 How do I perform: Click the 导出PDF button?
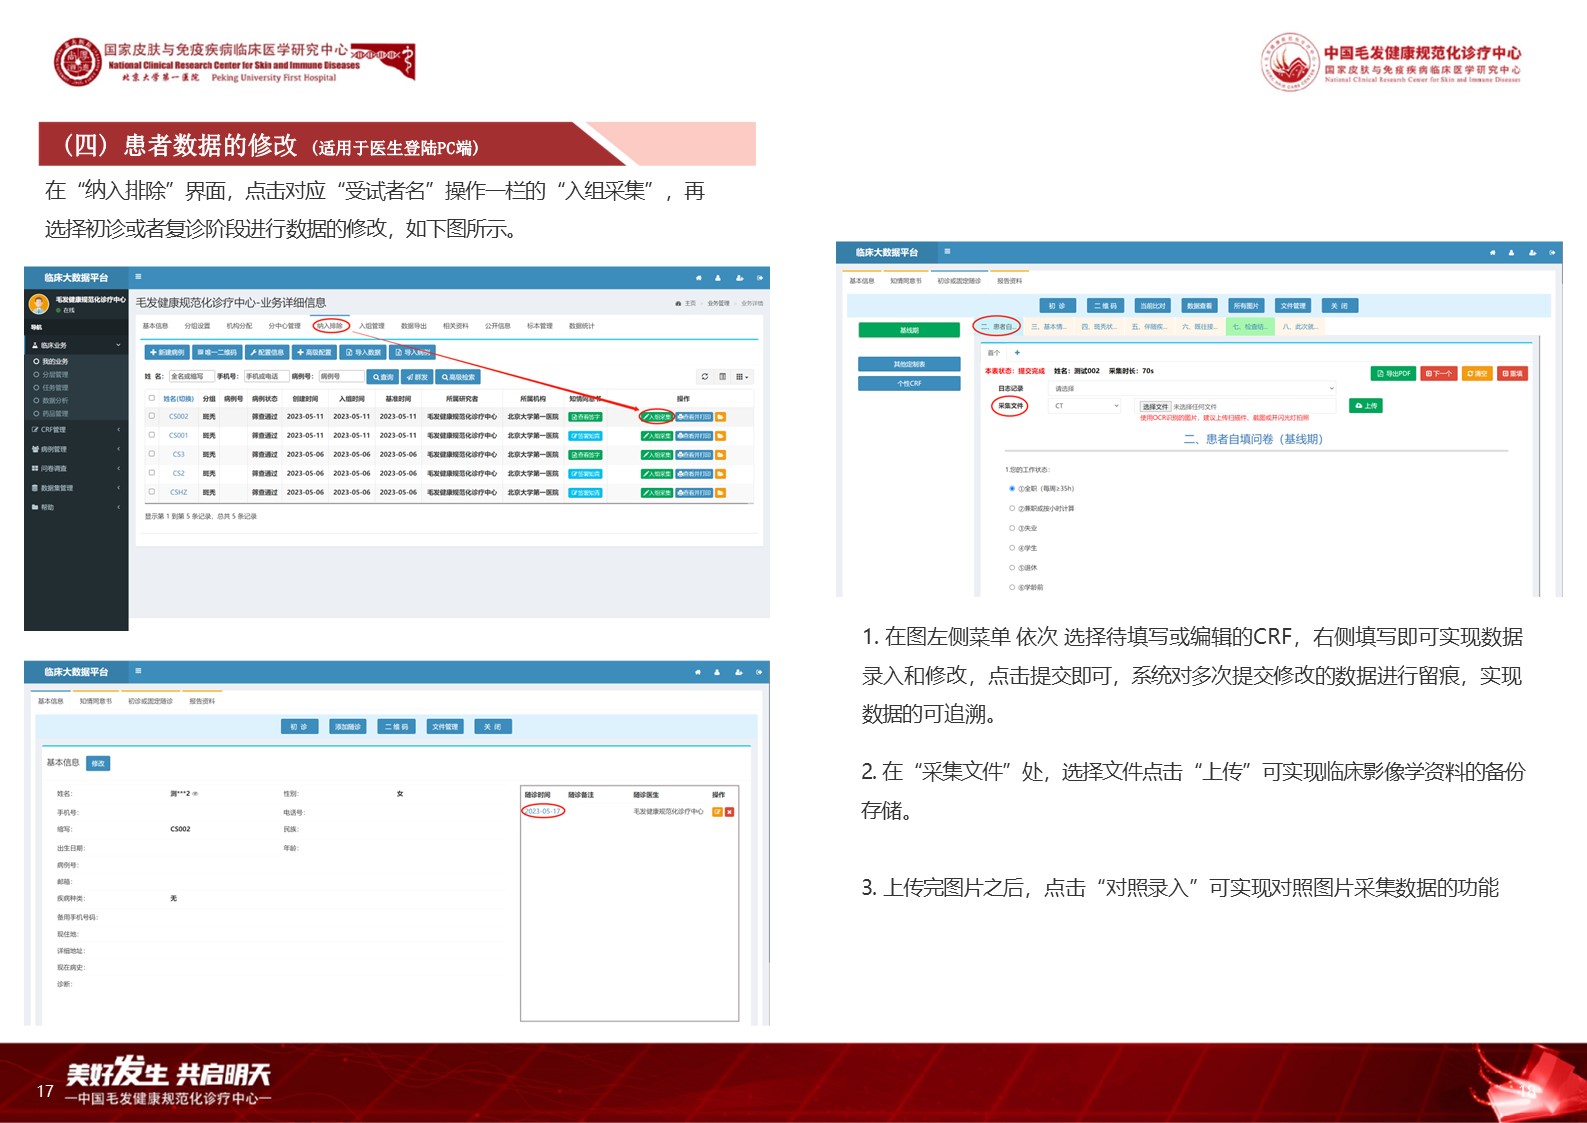click(1393, 374)
